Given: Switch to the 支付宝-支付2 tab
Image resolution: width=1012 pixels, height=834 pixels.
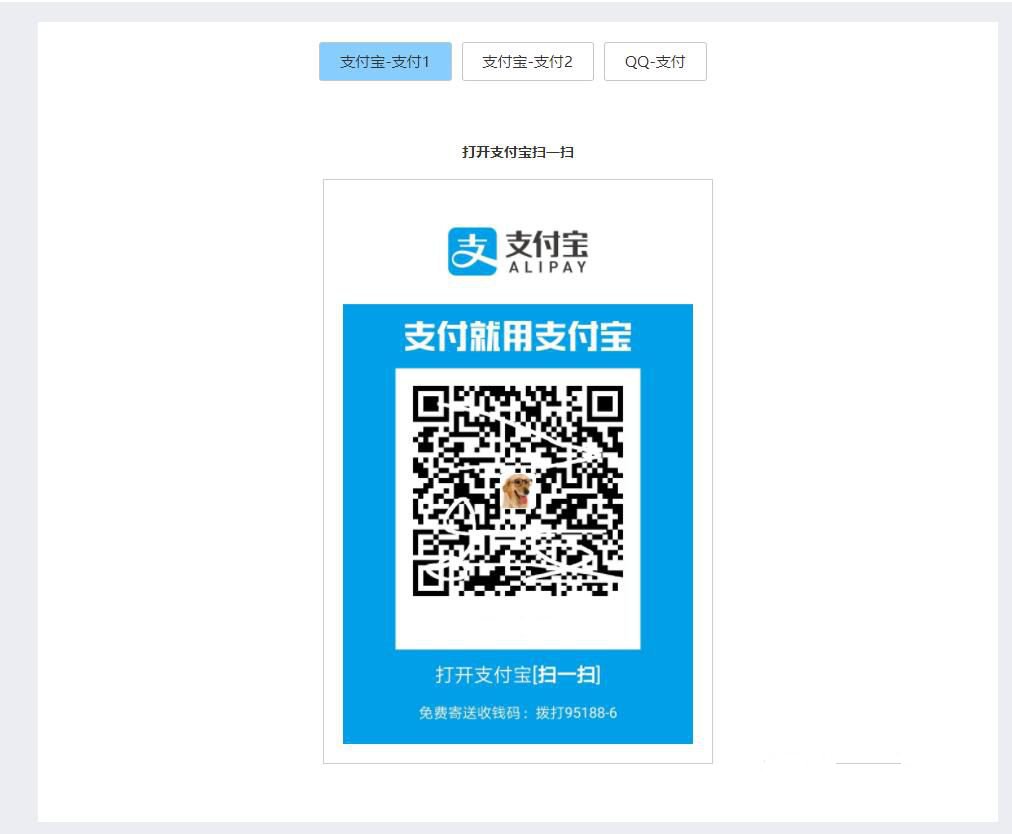Looking at the screenshot, I should (527, 61).
